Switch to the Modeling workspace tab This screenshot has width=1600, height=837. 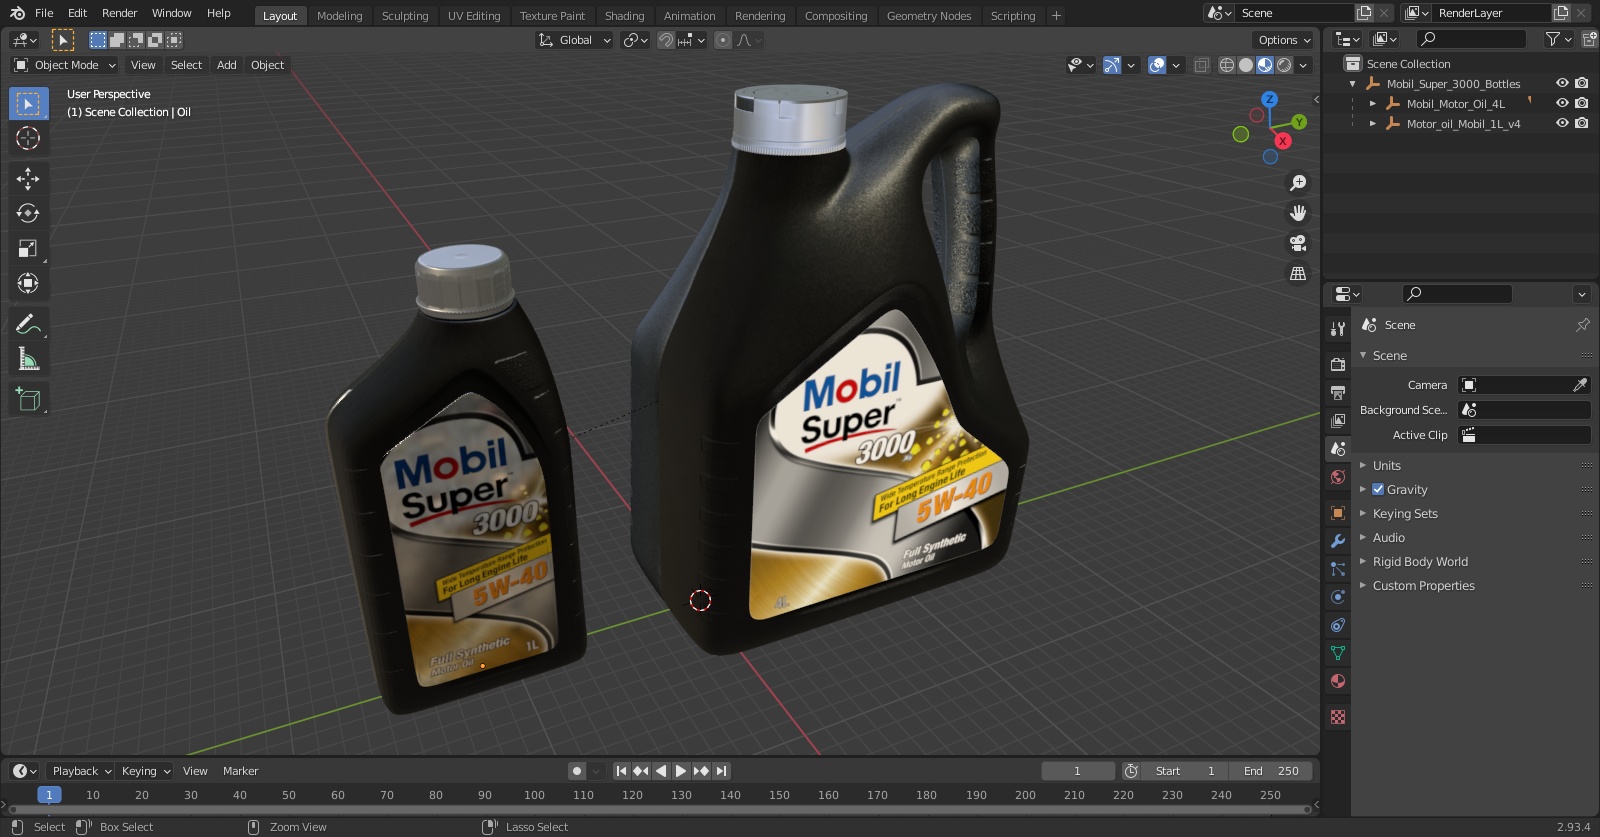pyautogui.click(x=339, y=16)
